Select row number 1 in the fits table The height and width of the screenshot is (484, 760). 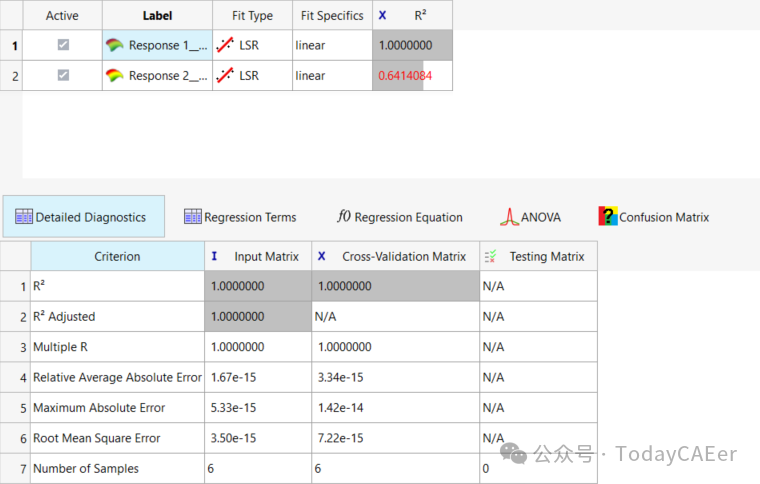click(12, 46)
